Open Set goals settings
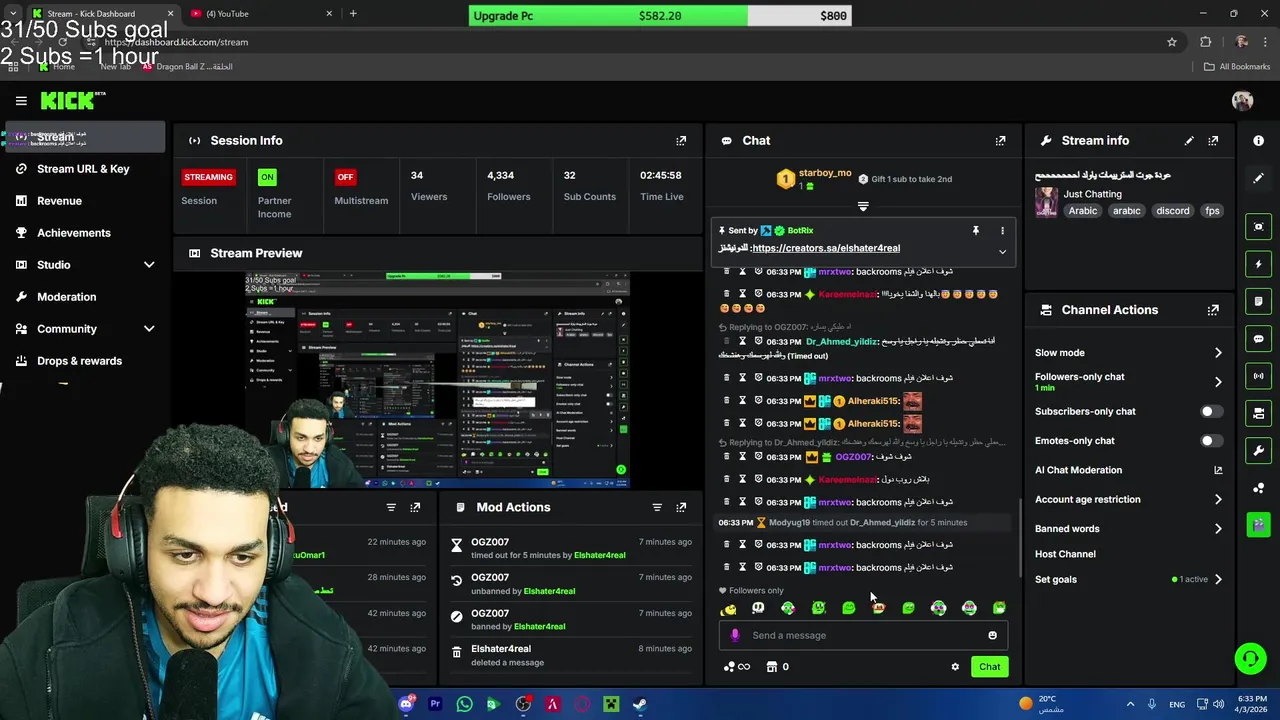The image size is (1280, 720). pyautogui.click(x=1128, y=579)
